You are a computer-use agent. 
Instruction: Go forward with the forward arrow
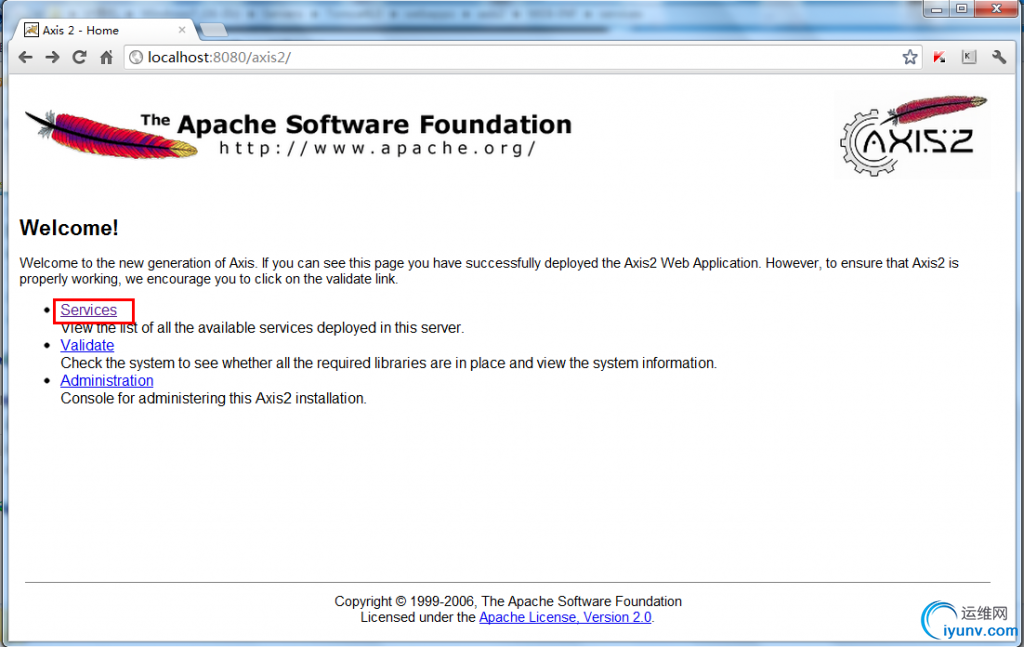click(52, 57)
